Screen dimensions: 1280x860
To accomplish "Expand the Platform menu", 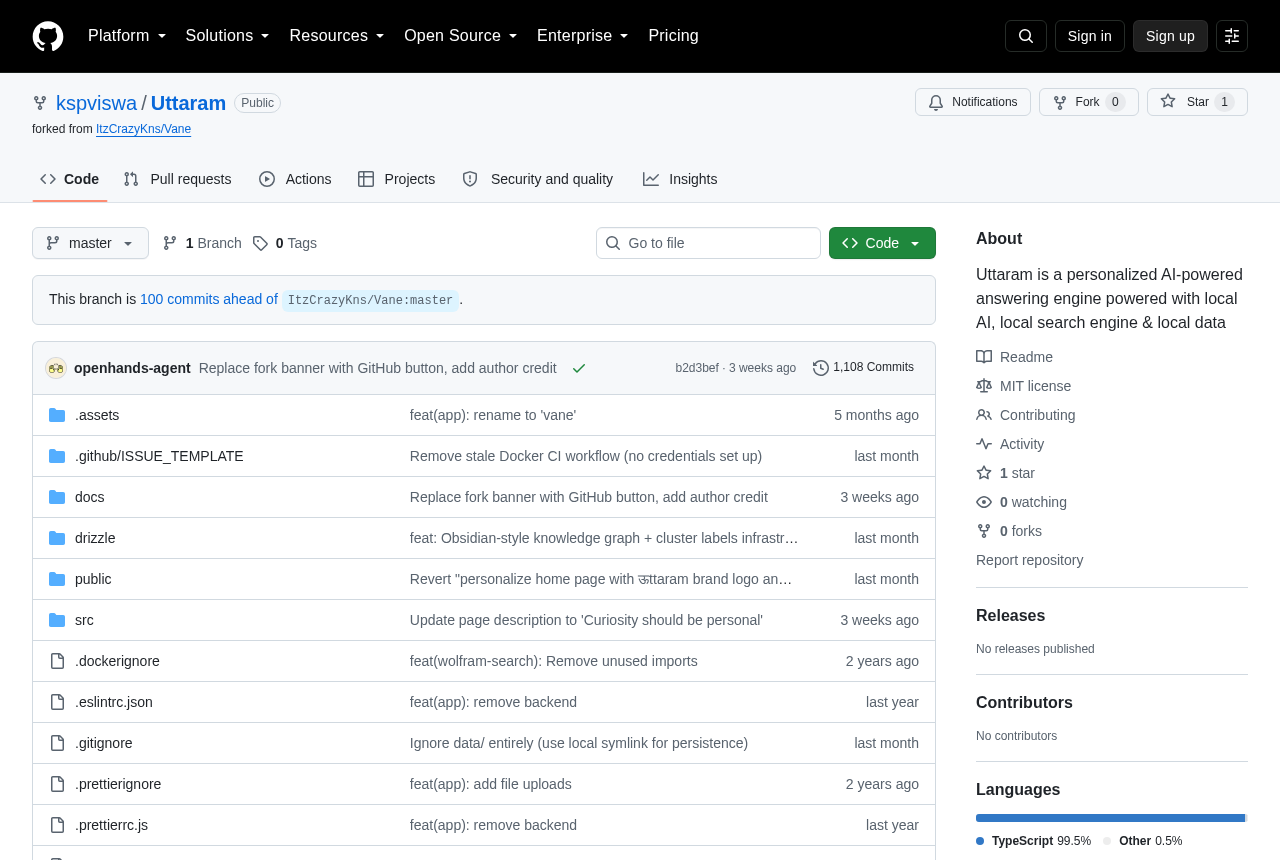I will (127, 36).
